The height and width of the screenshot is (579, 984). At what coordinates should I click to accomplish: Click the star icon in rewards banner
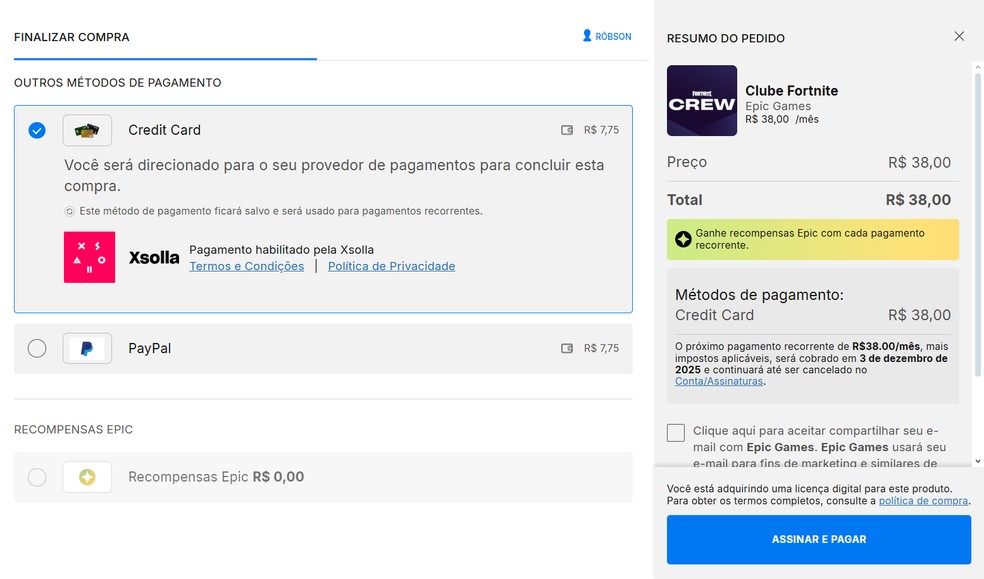pos(683,239)
